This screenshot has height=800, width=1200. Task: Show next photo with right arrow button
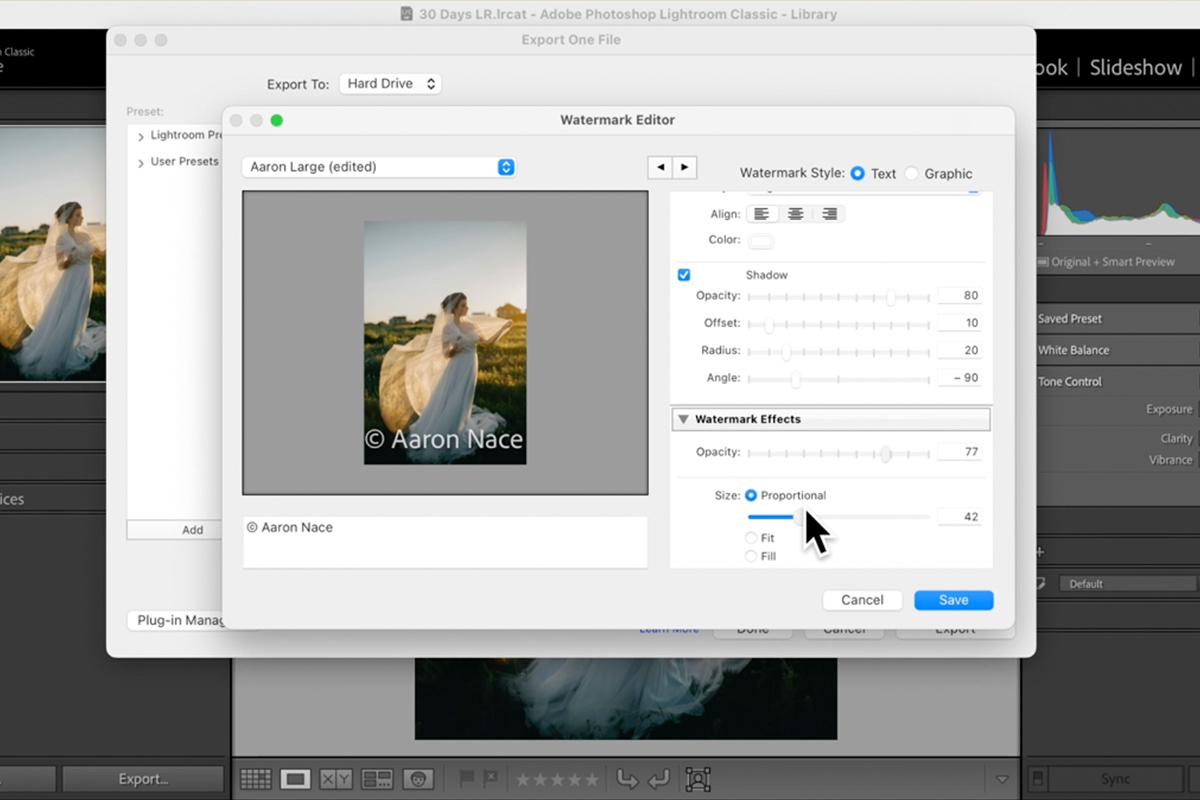(x=685, y=168)
